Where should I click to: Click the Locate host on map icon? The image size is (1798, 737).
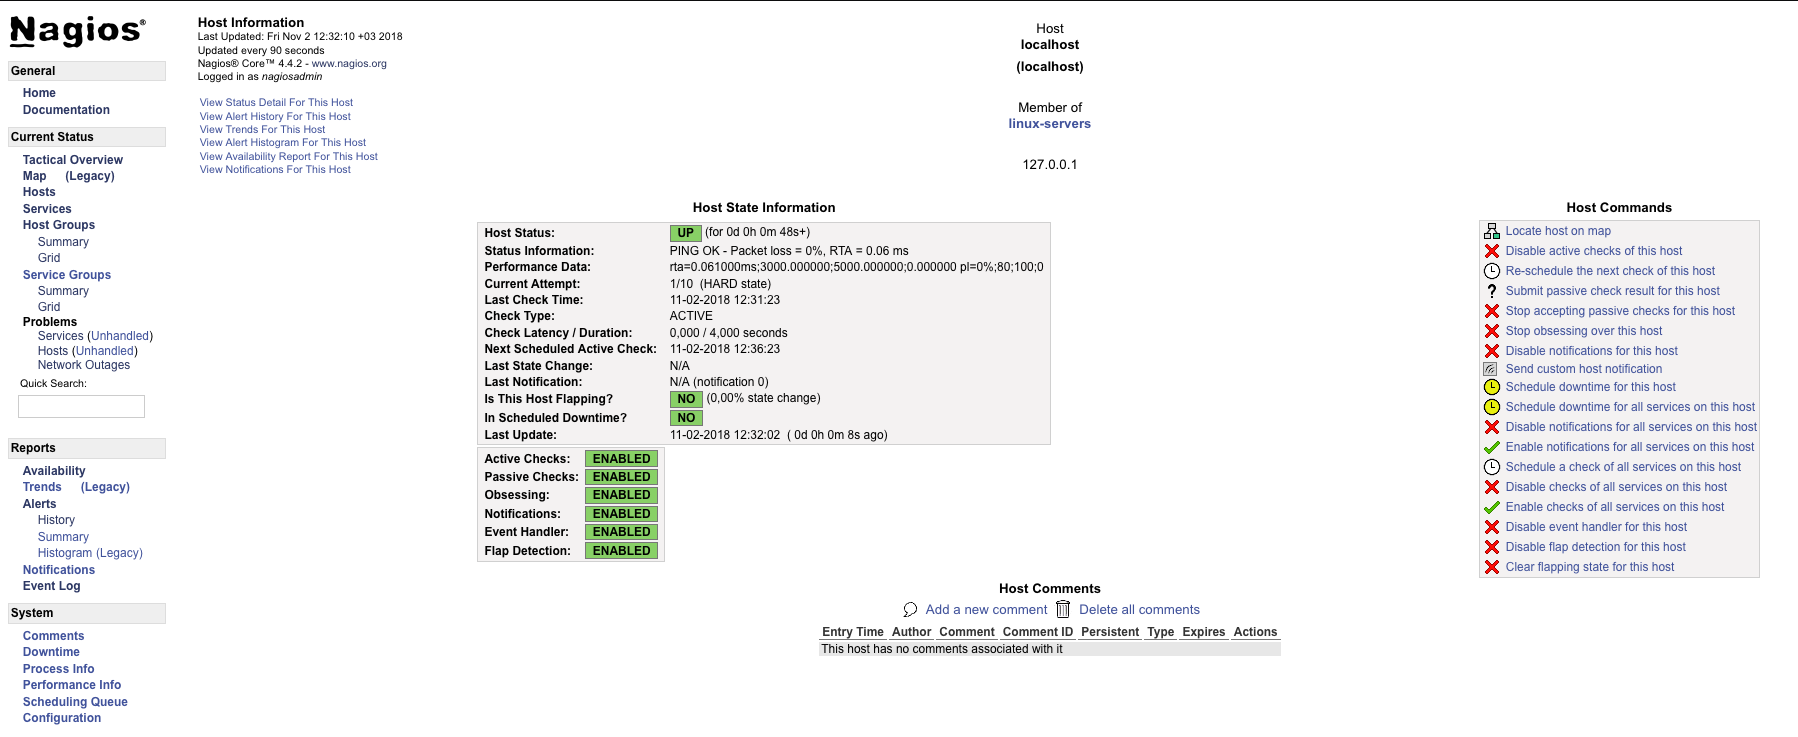1491,231
